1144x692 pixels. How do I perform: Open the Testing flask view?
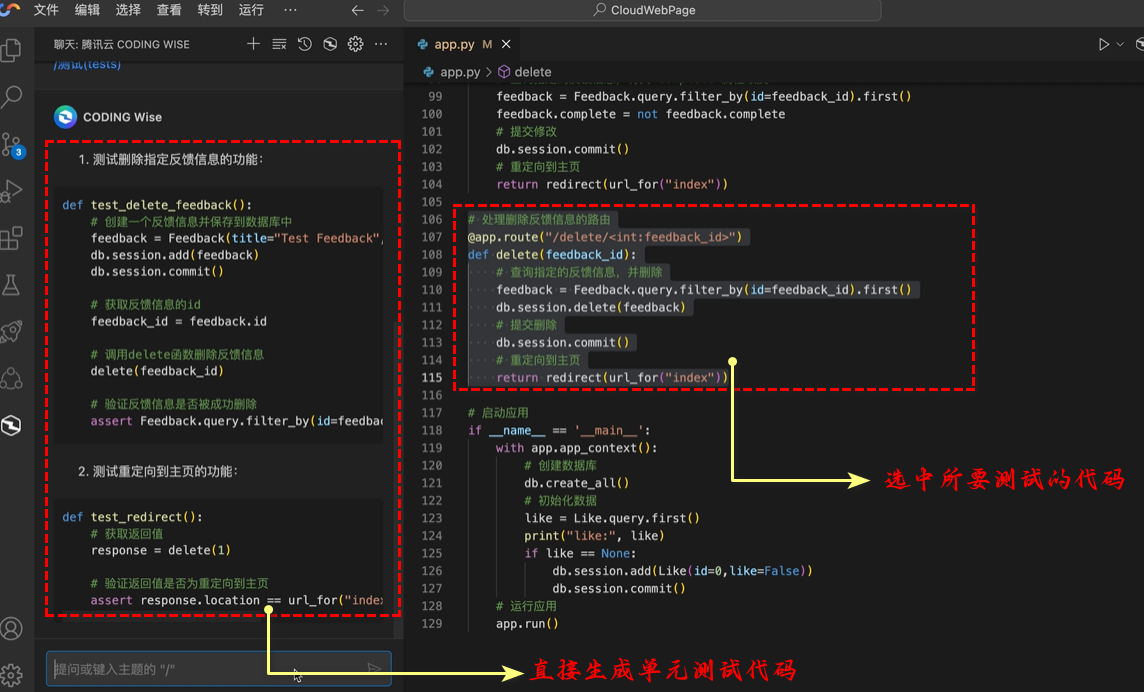pos(12,285)
